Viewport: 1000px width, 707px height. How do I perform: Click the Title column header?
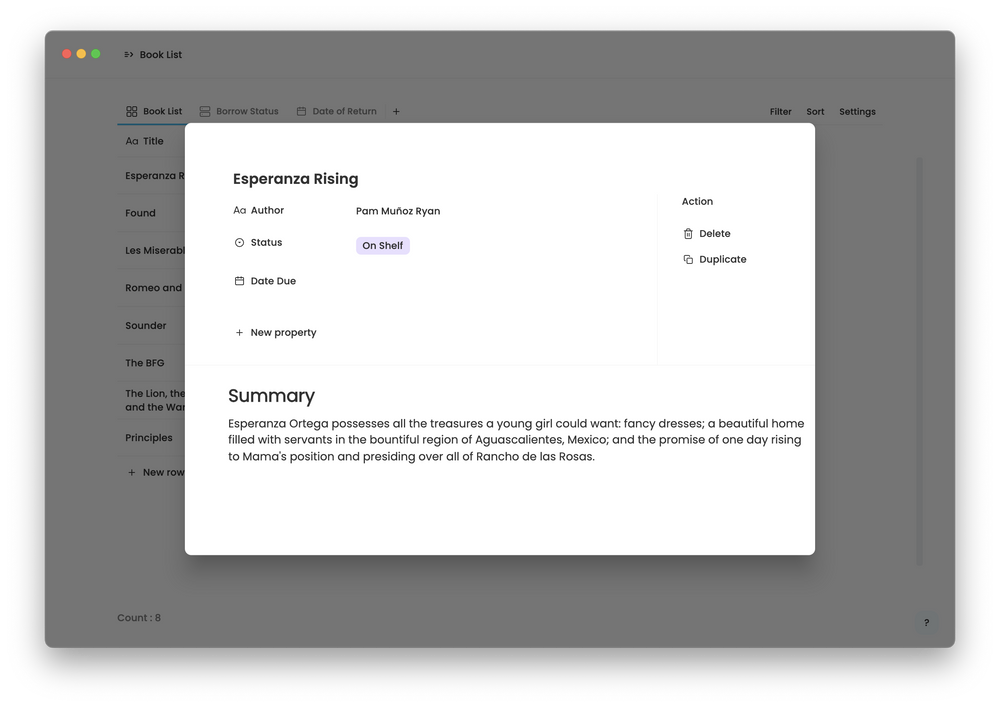(x=145, y=142)
